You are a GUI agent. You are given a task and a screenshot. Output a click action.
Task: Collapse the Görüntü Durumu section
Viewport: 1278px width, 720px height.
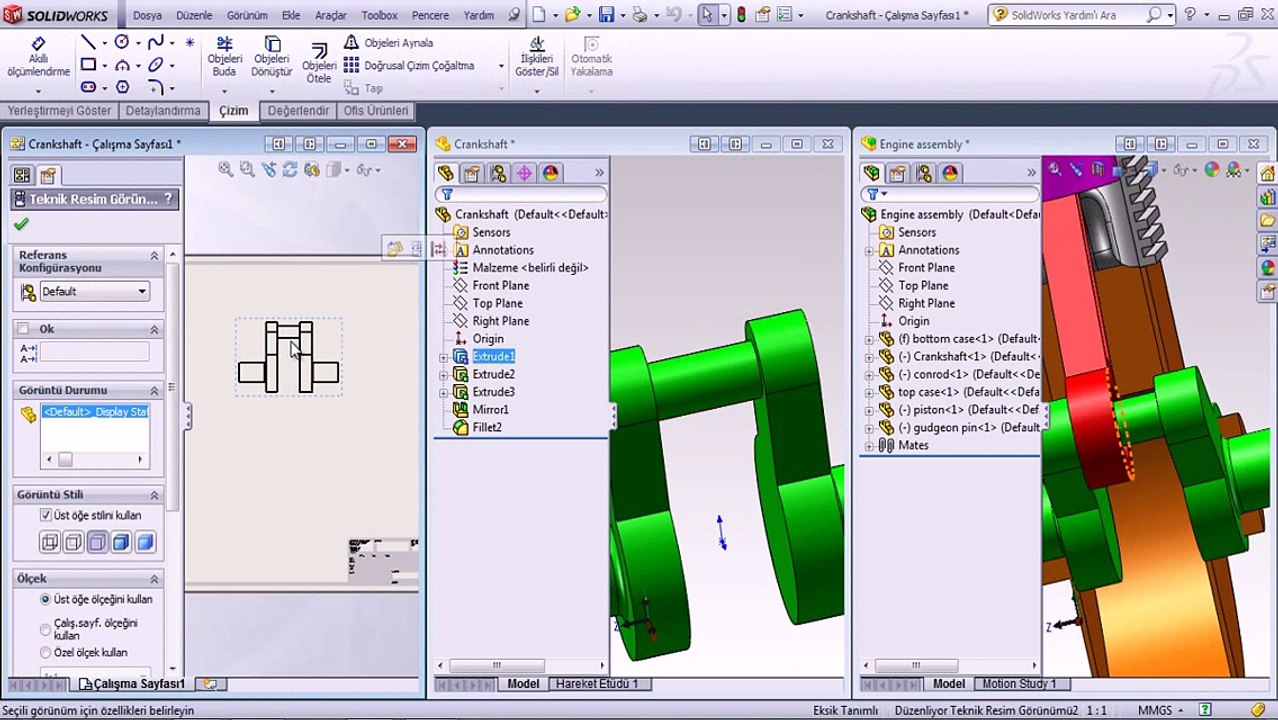(154, 390)
